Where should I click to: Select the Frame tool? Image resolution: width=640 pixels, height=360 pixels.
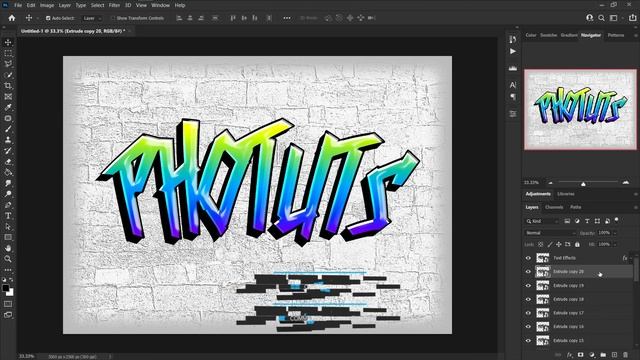(x=8, y=97)
